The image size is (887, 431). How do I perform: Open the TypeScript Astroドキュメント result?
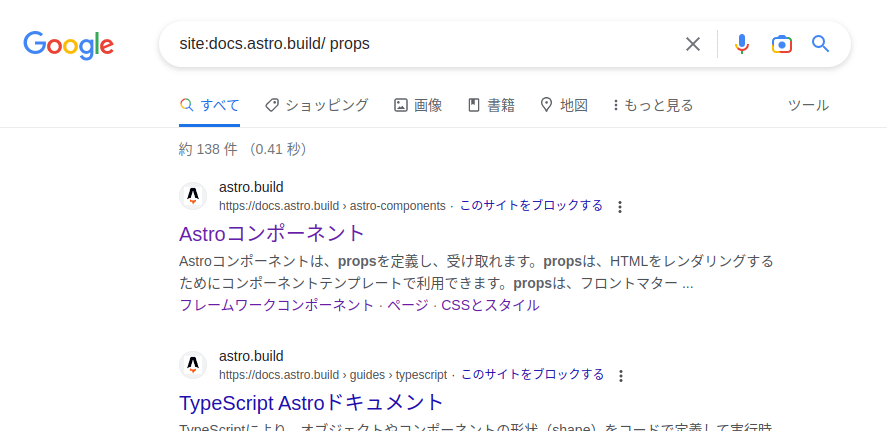click(x=311, y=403)
